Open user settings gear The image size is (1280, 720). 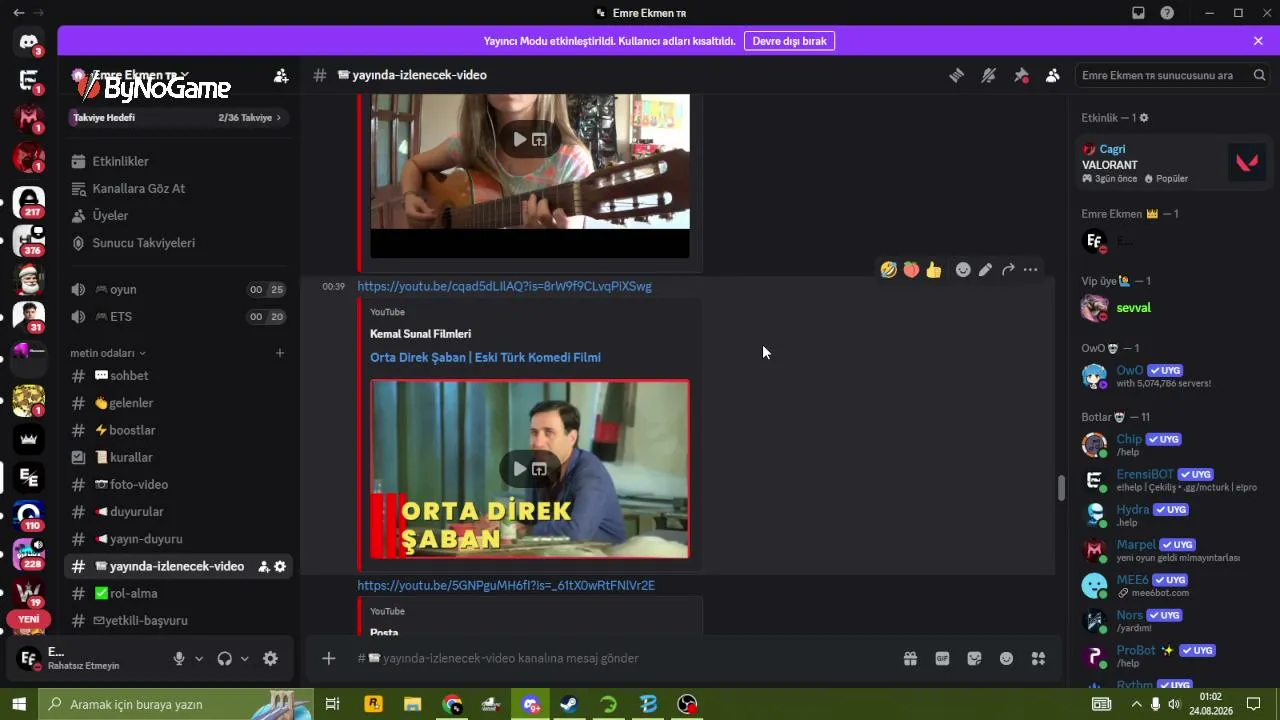[270, 659]
